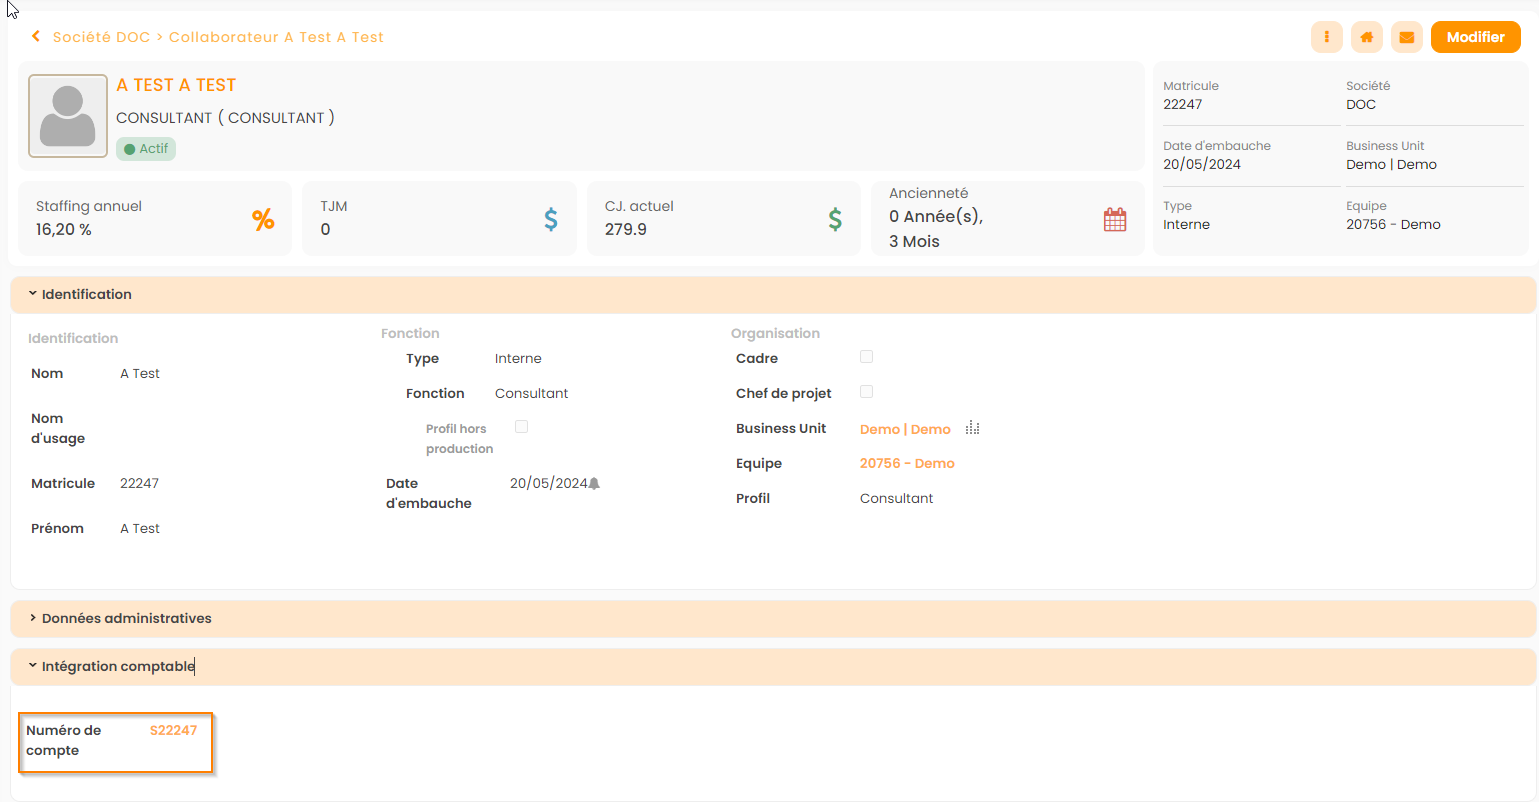Click the back arrow in breadcrumb
Screen dimensions: 1539x802
[x=36, y=37]
